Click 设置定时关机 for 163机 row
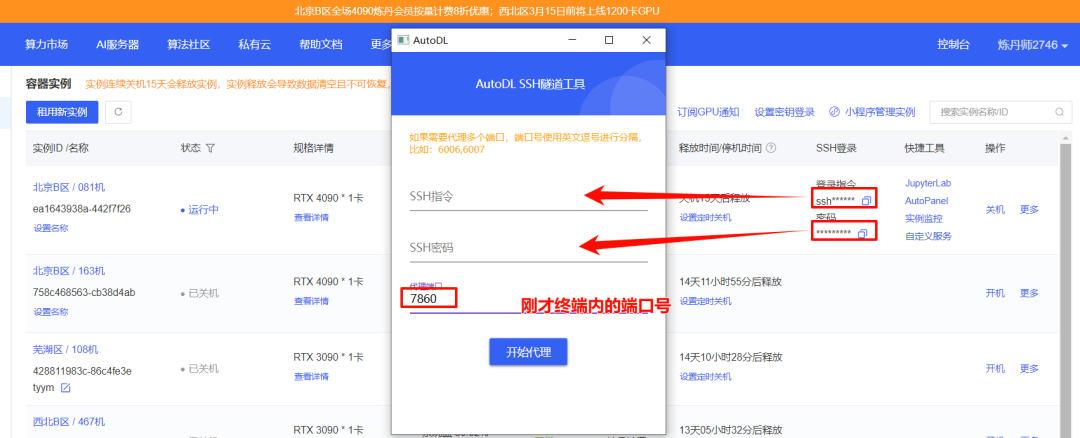 [705, 301]
